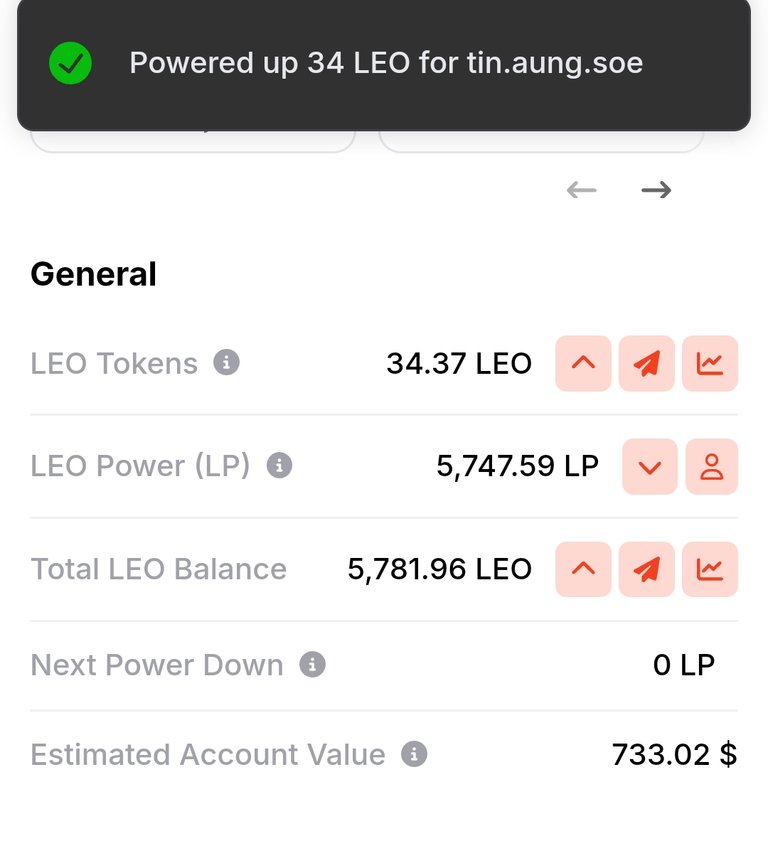Show info for Estimated Account Value

(x=414, y=754)
